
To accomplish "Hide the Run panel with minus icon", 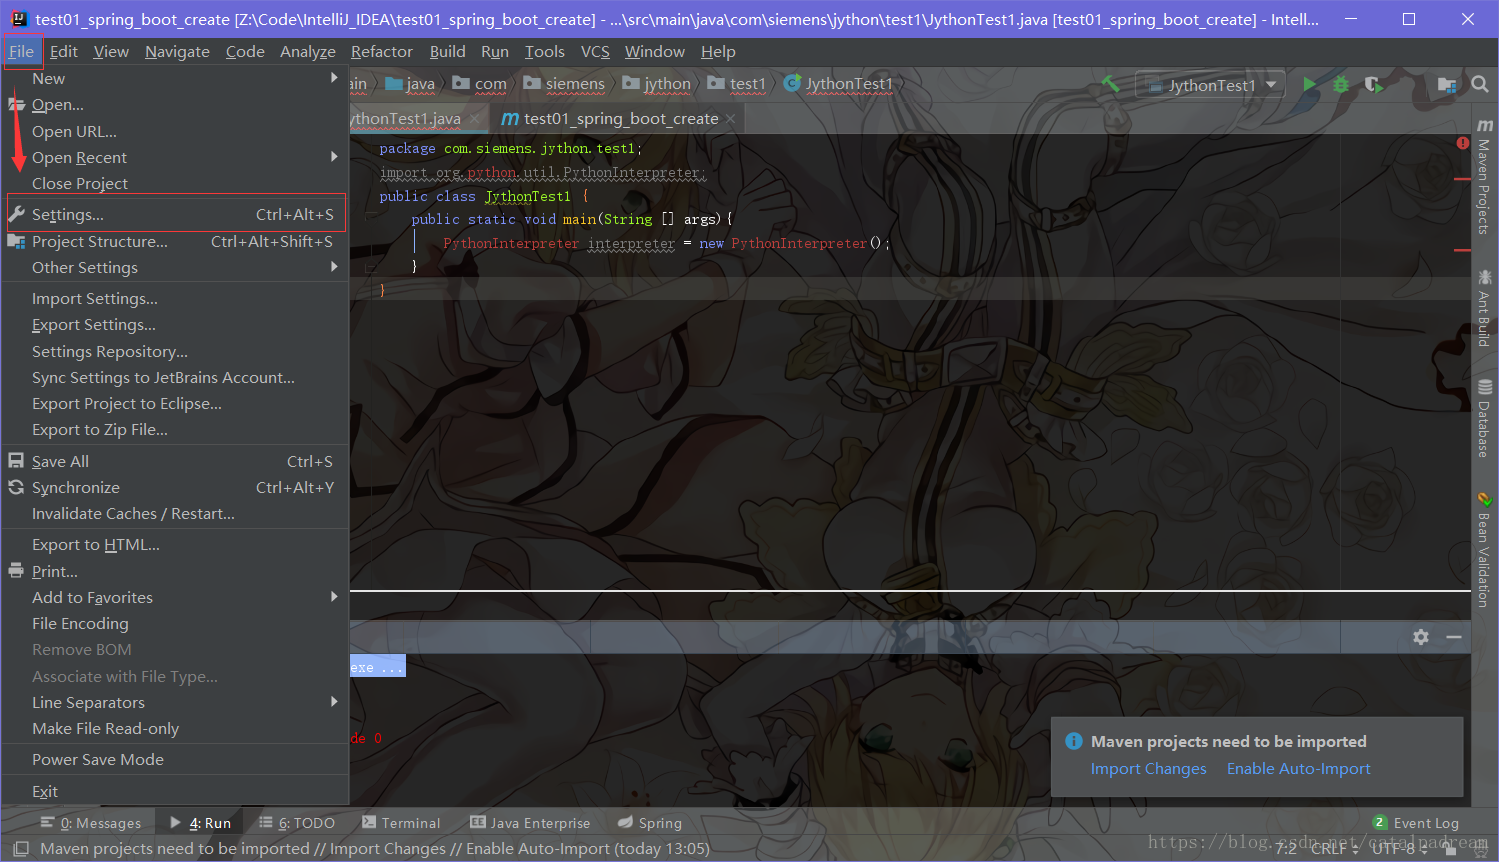I will (1454, 637).
